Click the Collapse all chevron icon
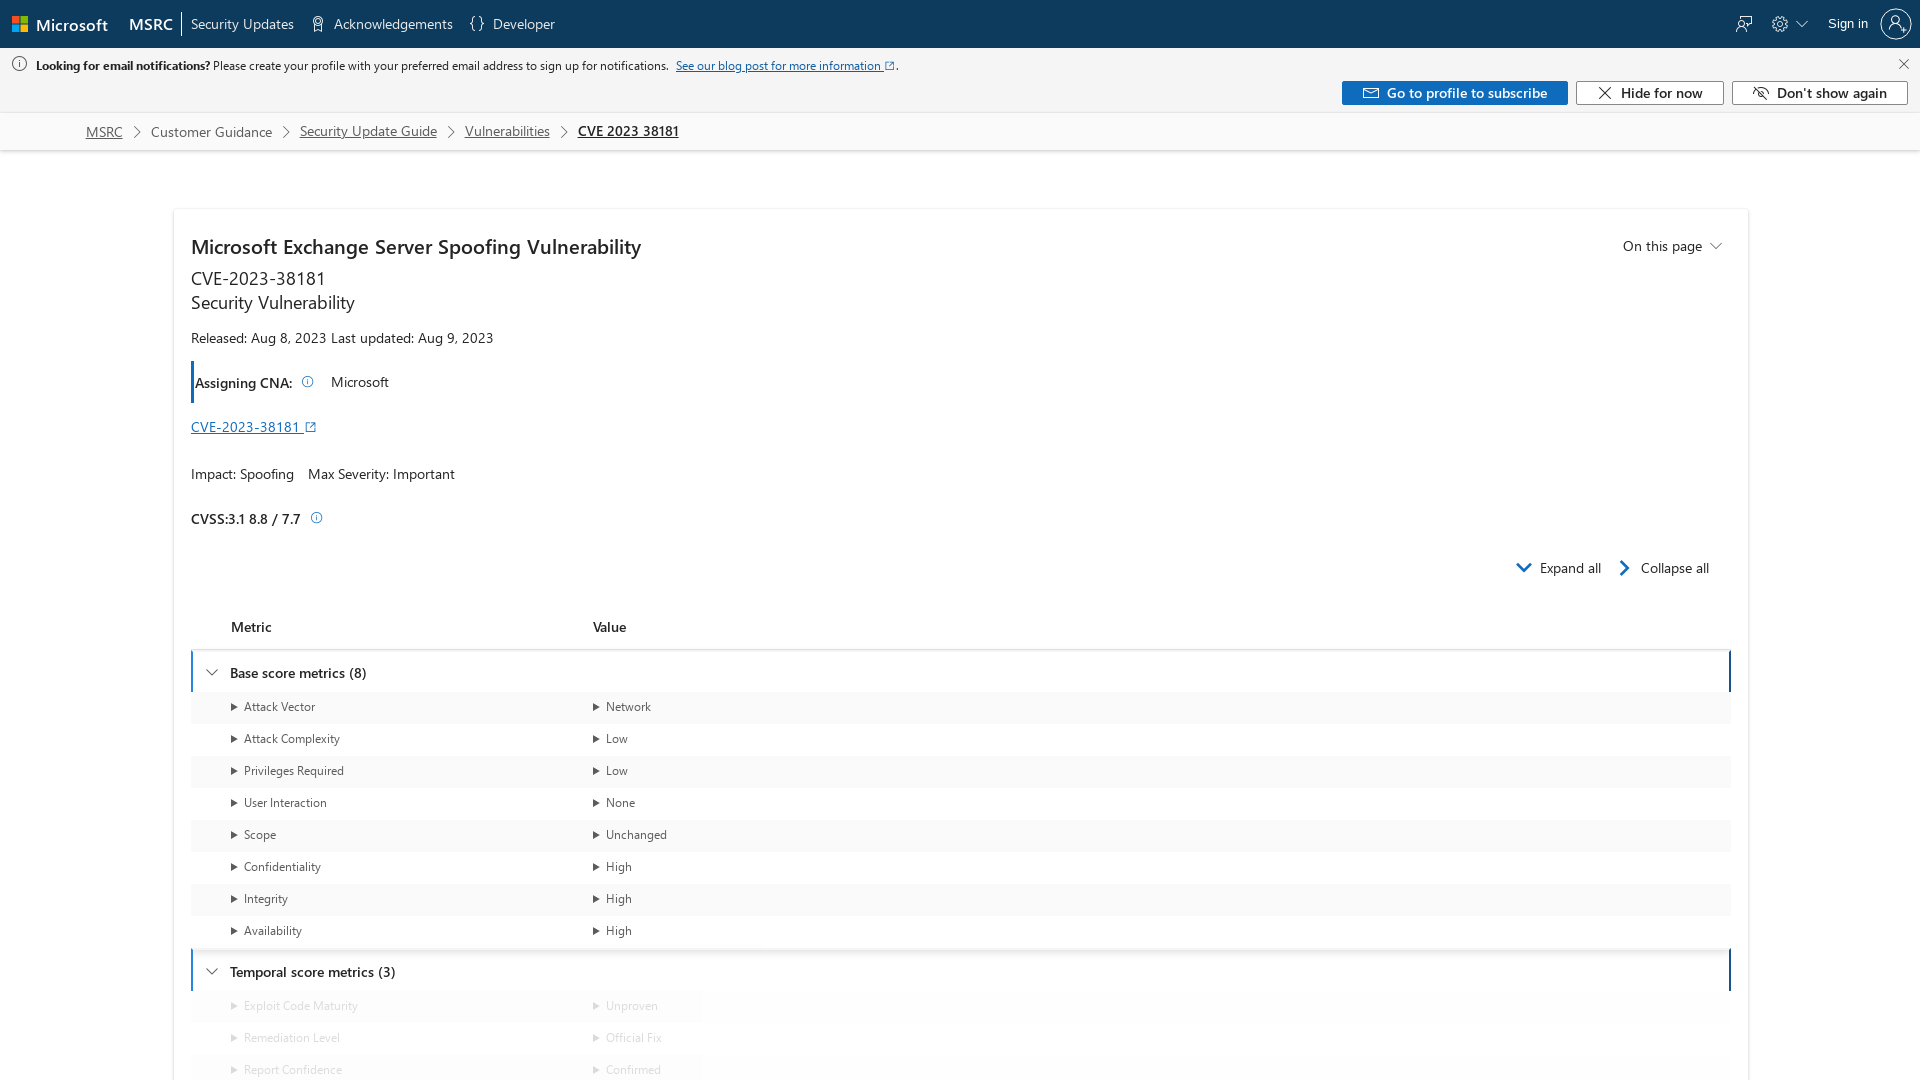1920x1080 pixels. [1625, 568]
